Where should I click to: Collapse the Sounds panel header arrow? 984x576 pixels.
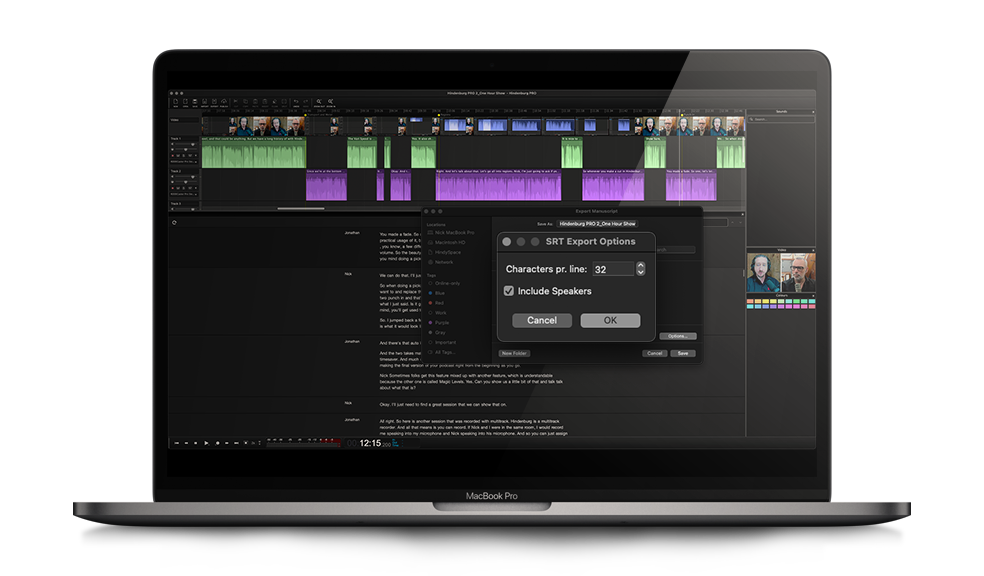(x=813, y=112)
